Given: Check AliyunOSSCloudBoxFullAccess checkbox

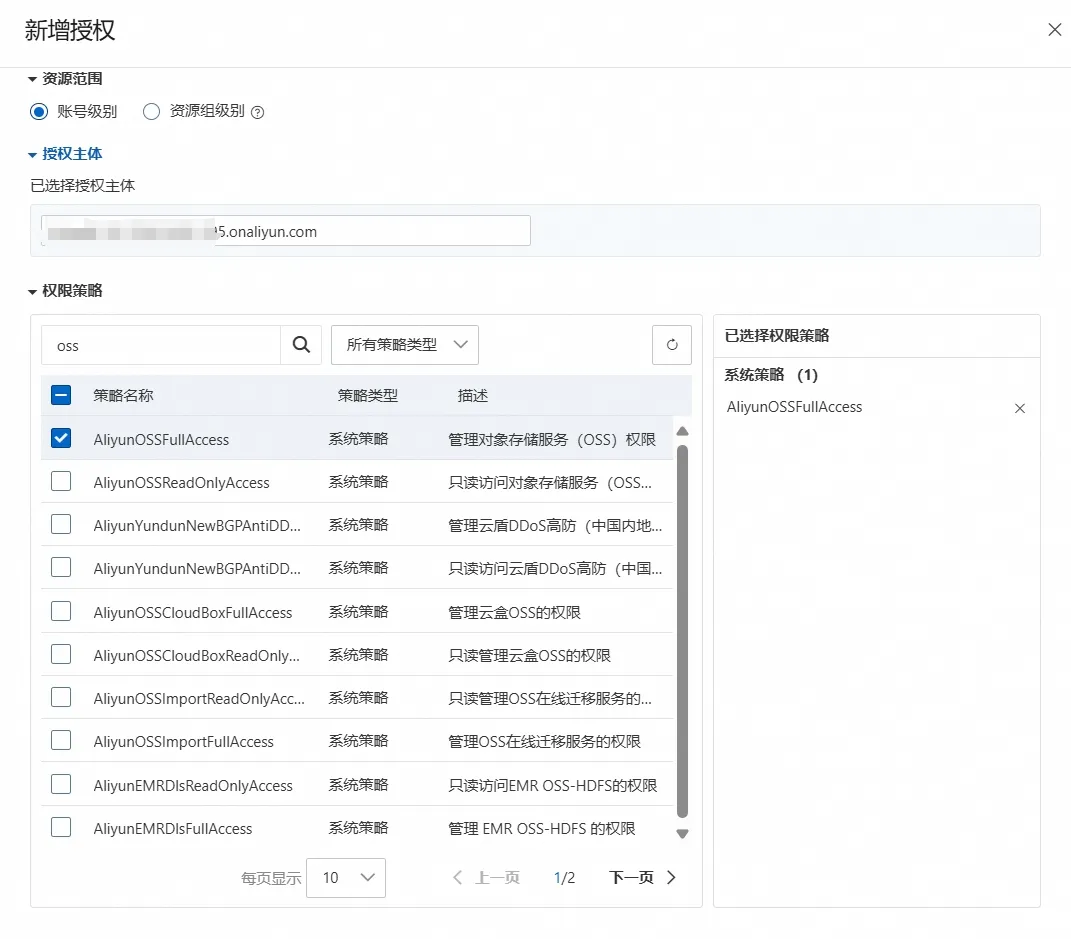Looking at the screenshot, I should (61, 611).
